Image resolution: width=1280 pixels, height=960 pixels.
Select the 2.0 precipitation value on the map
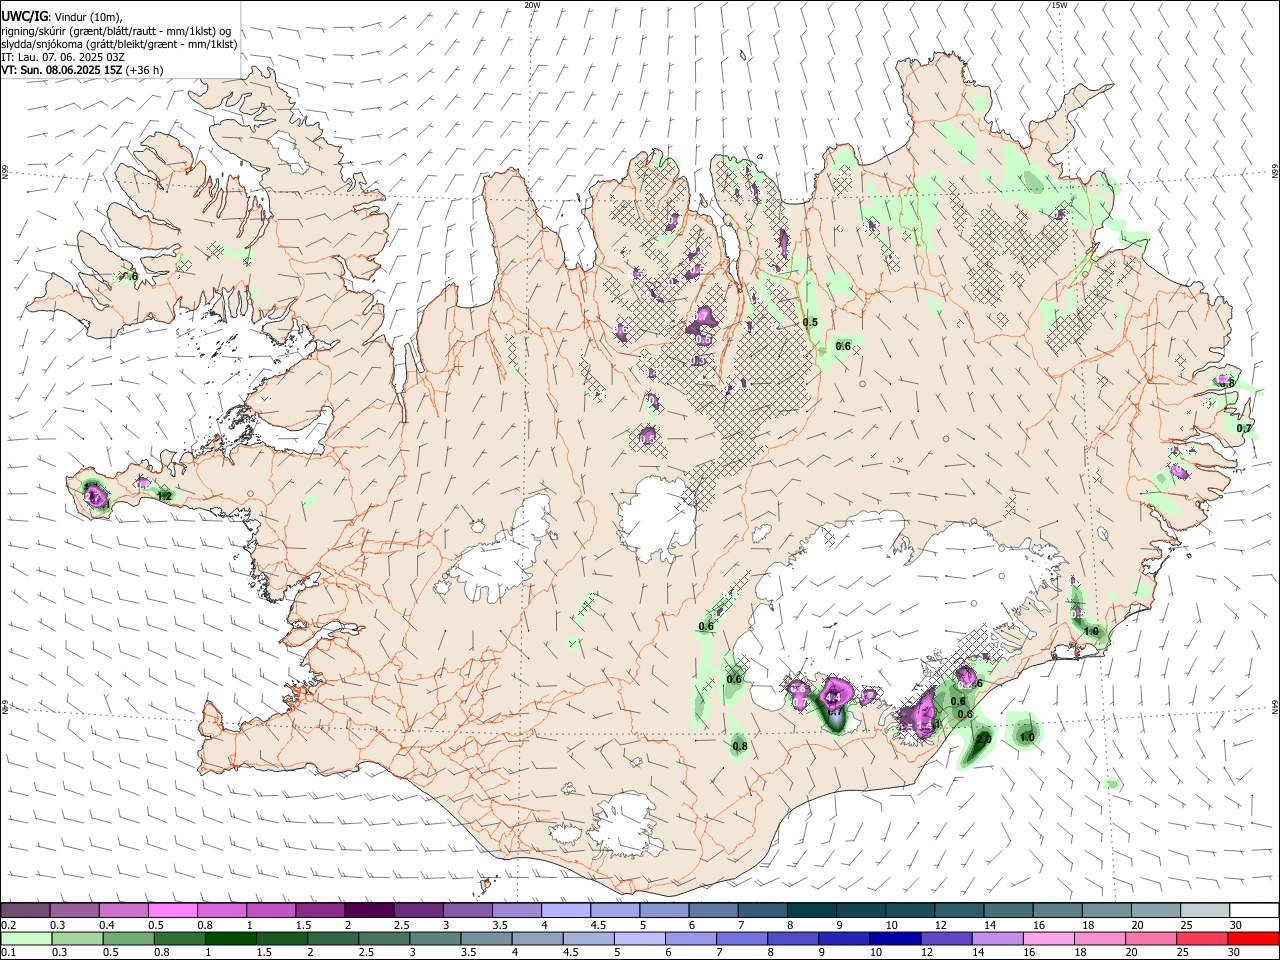click(x=984, y=739)
